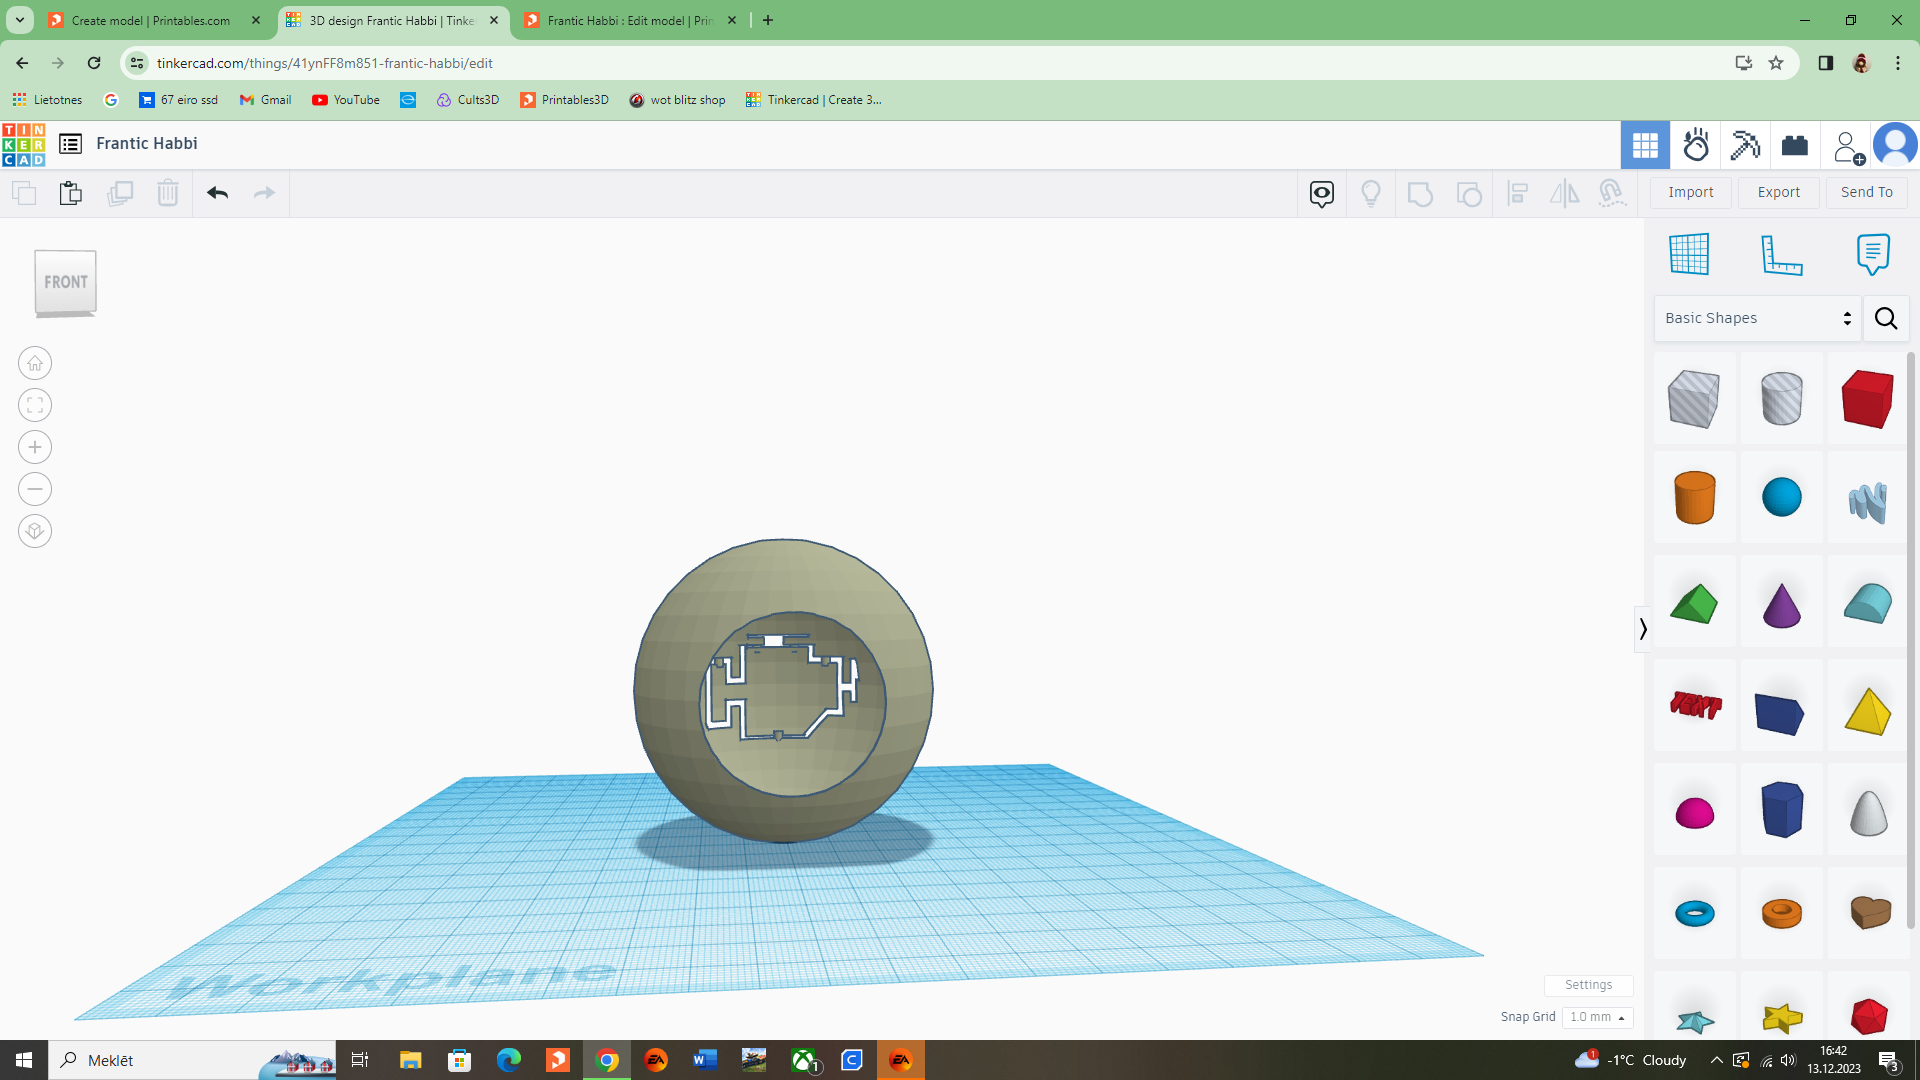This screenshot has width=1920, height=1080.
Task: Open the Basic Shapes dropdown
Action: pos(1757,318)
